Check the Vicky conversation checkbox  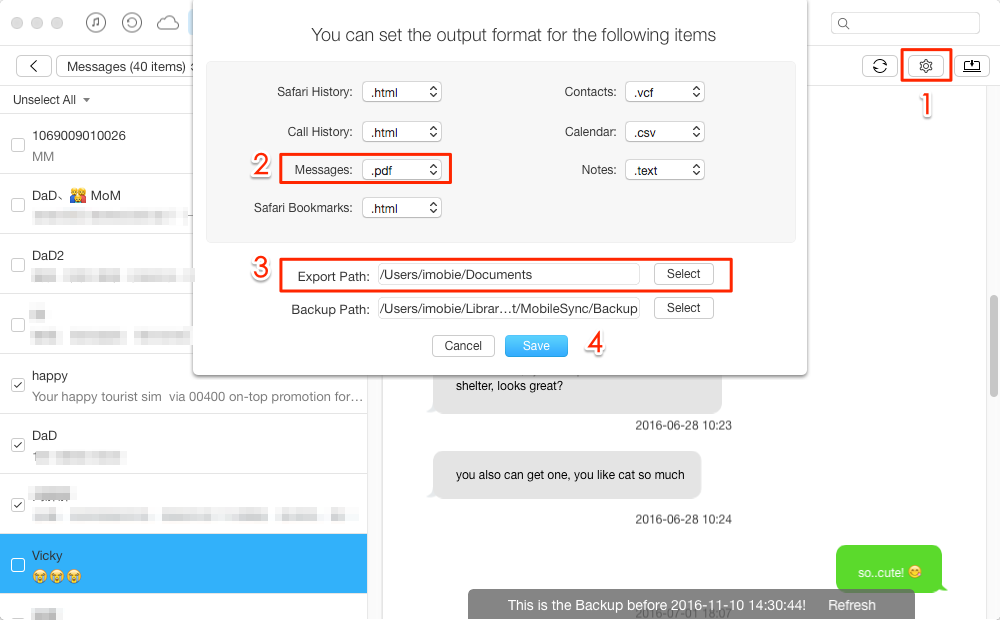tap(18, 565)
